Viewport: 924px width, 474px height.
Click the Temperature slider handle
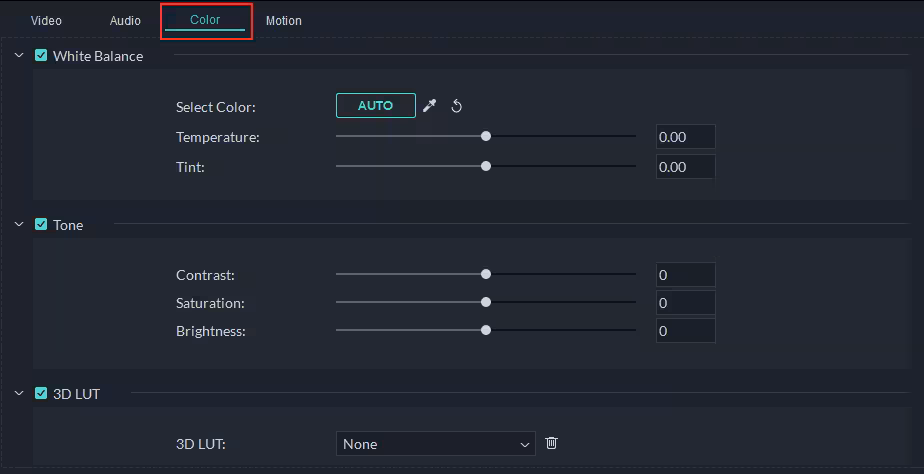click(x=486, y=136)
